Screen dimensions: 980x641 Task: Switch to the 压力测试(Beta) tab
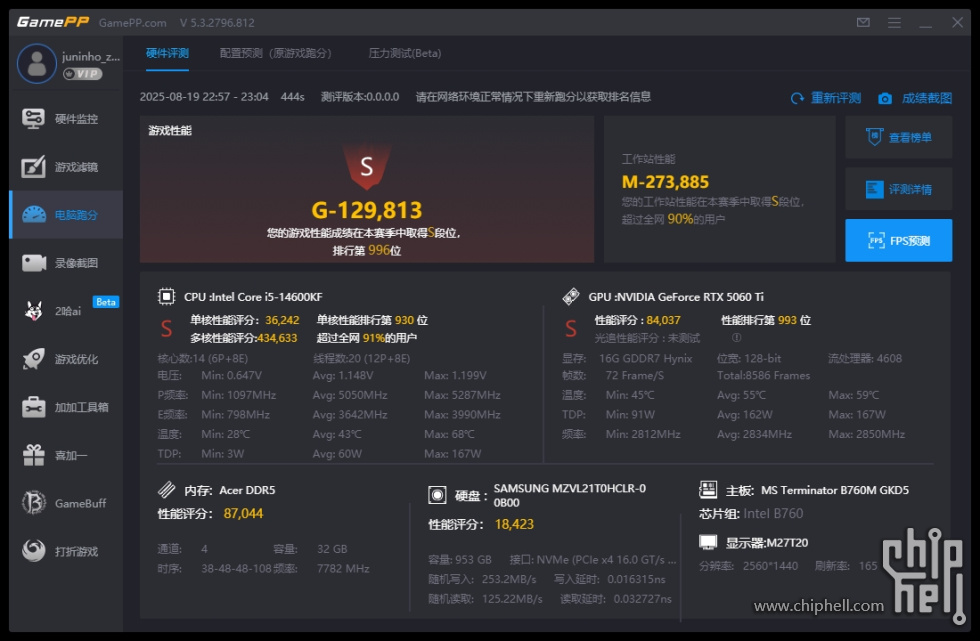(x=405, y=54)
